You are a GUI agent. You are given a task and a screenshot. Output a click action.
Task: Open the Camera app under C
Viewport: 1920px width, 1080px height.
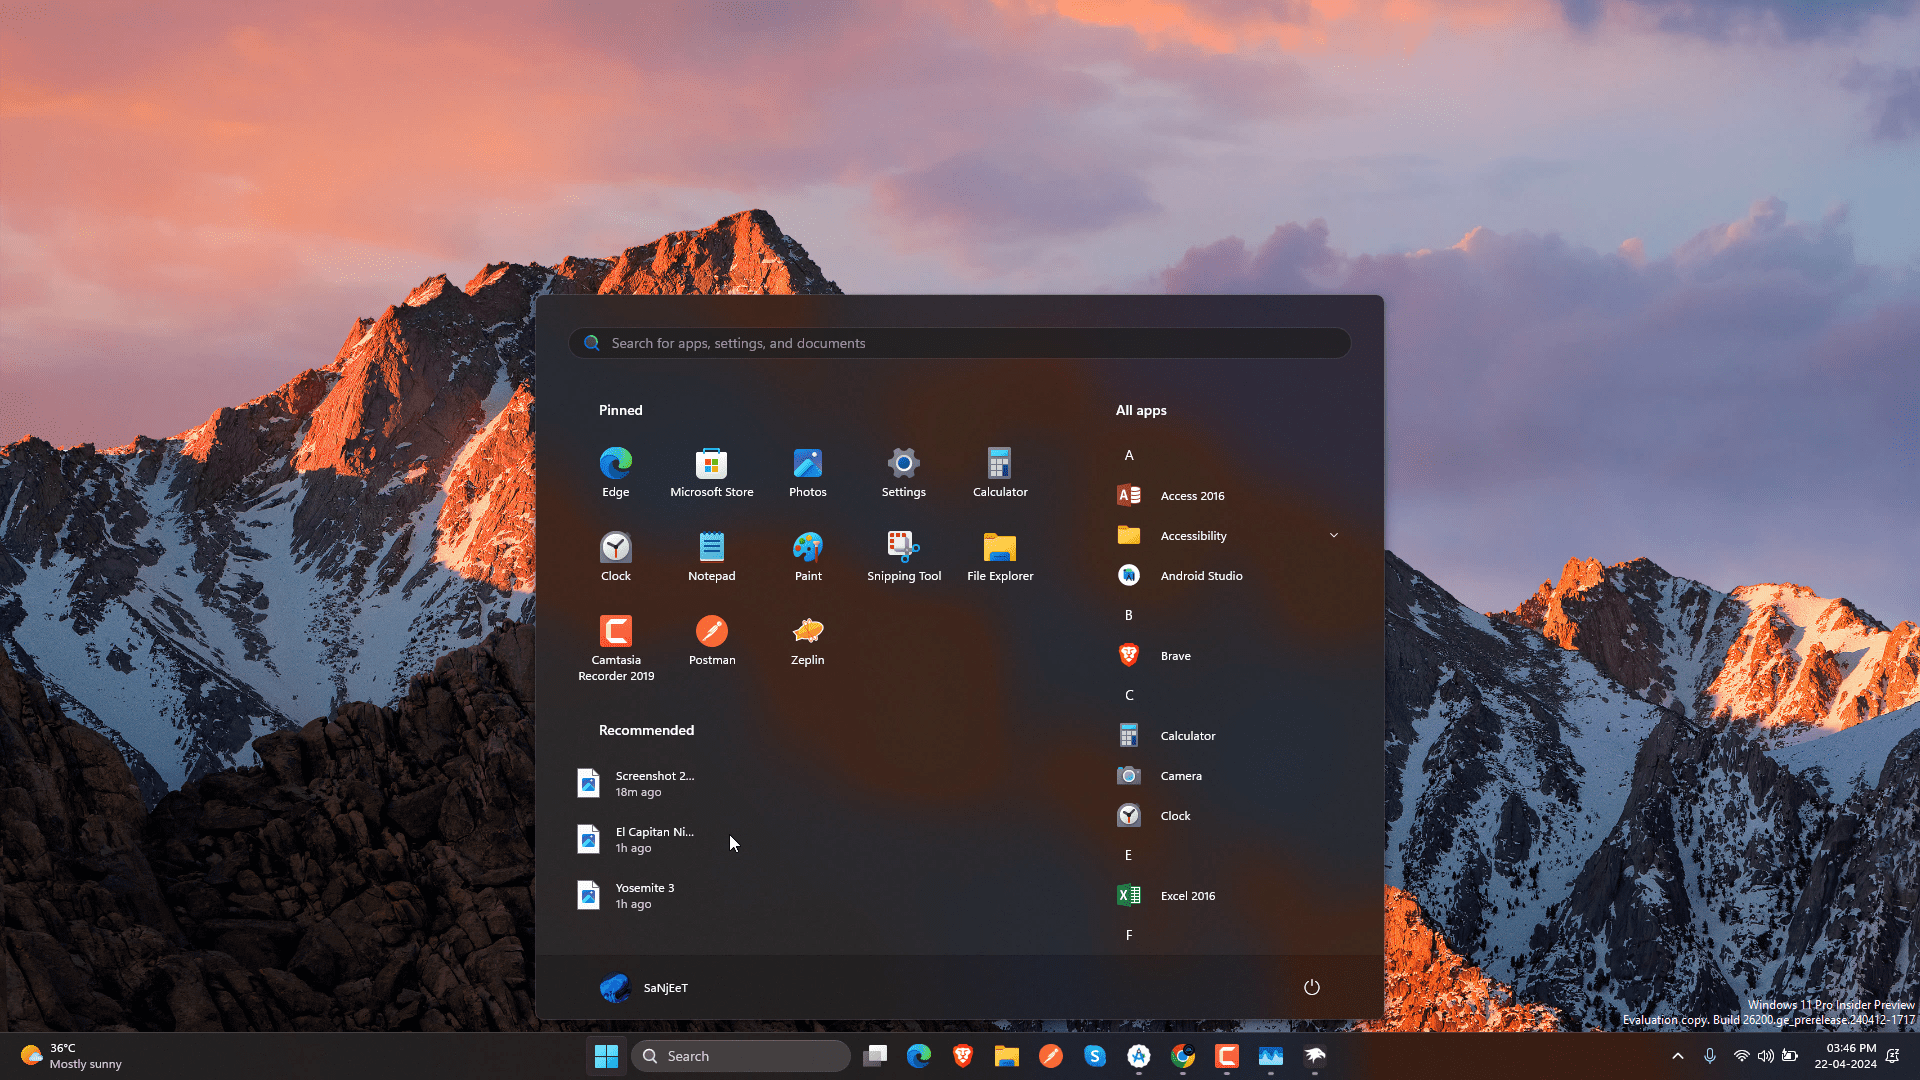(x=1181, y=775)
